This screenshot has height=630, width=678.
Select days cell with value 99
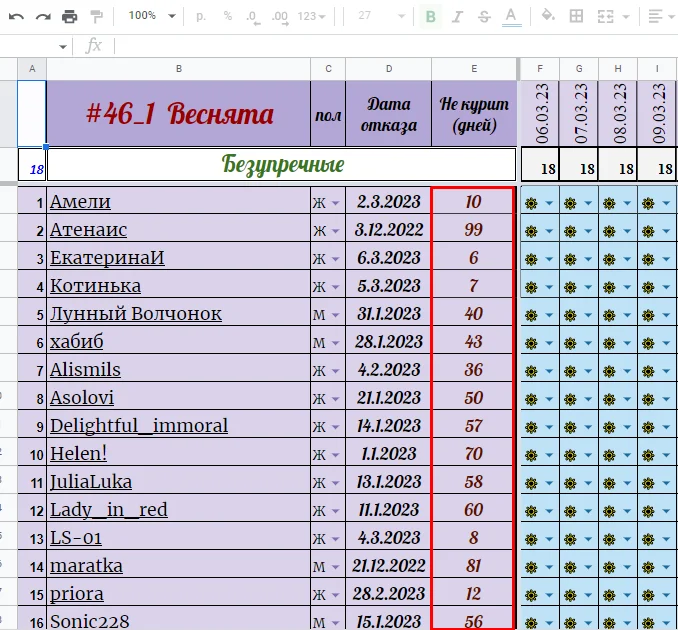click(473, 230)
